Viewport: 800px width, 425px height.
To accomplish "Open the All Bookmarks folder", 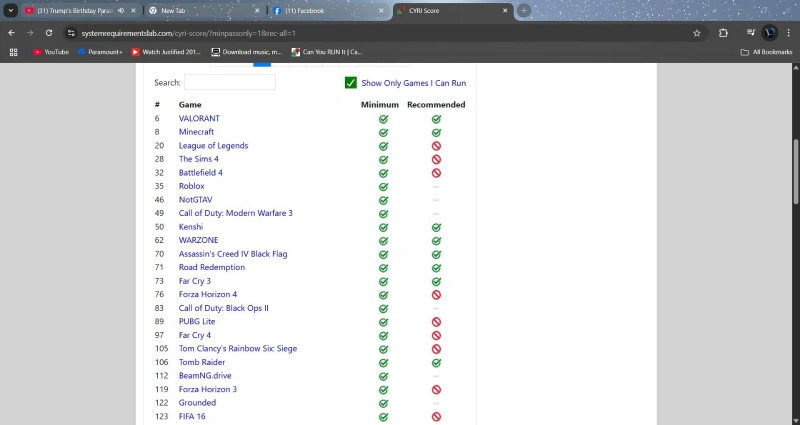I will [766, 52].
